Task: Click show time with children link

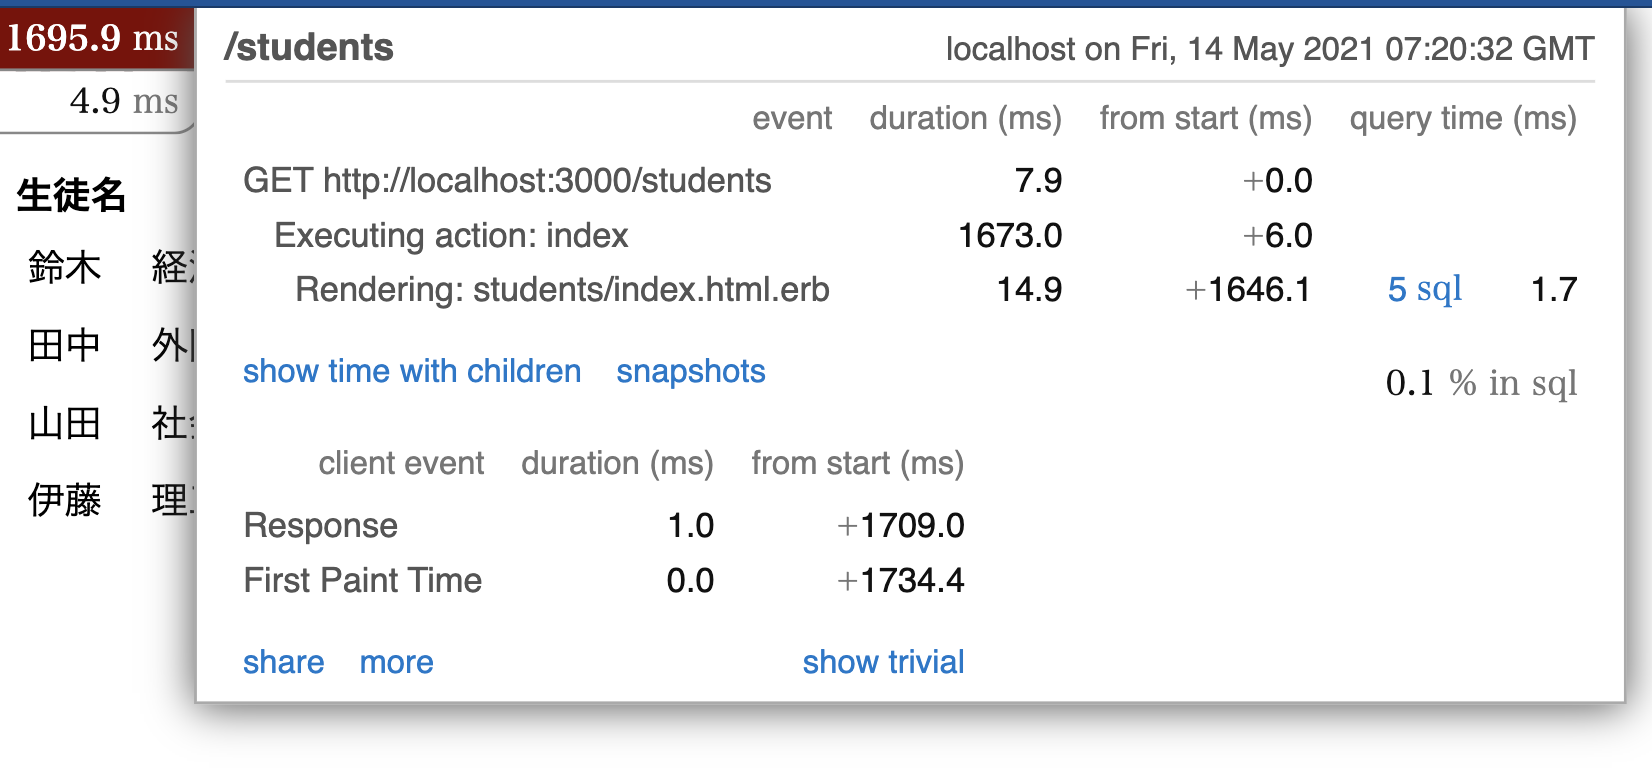Action: click(x=412, y=371)
